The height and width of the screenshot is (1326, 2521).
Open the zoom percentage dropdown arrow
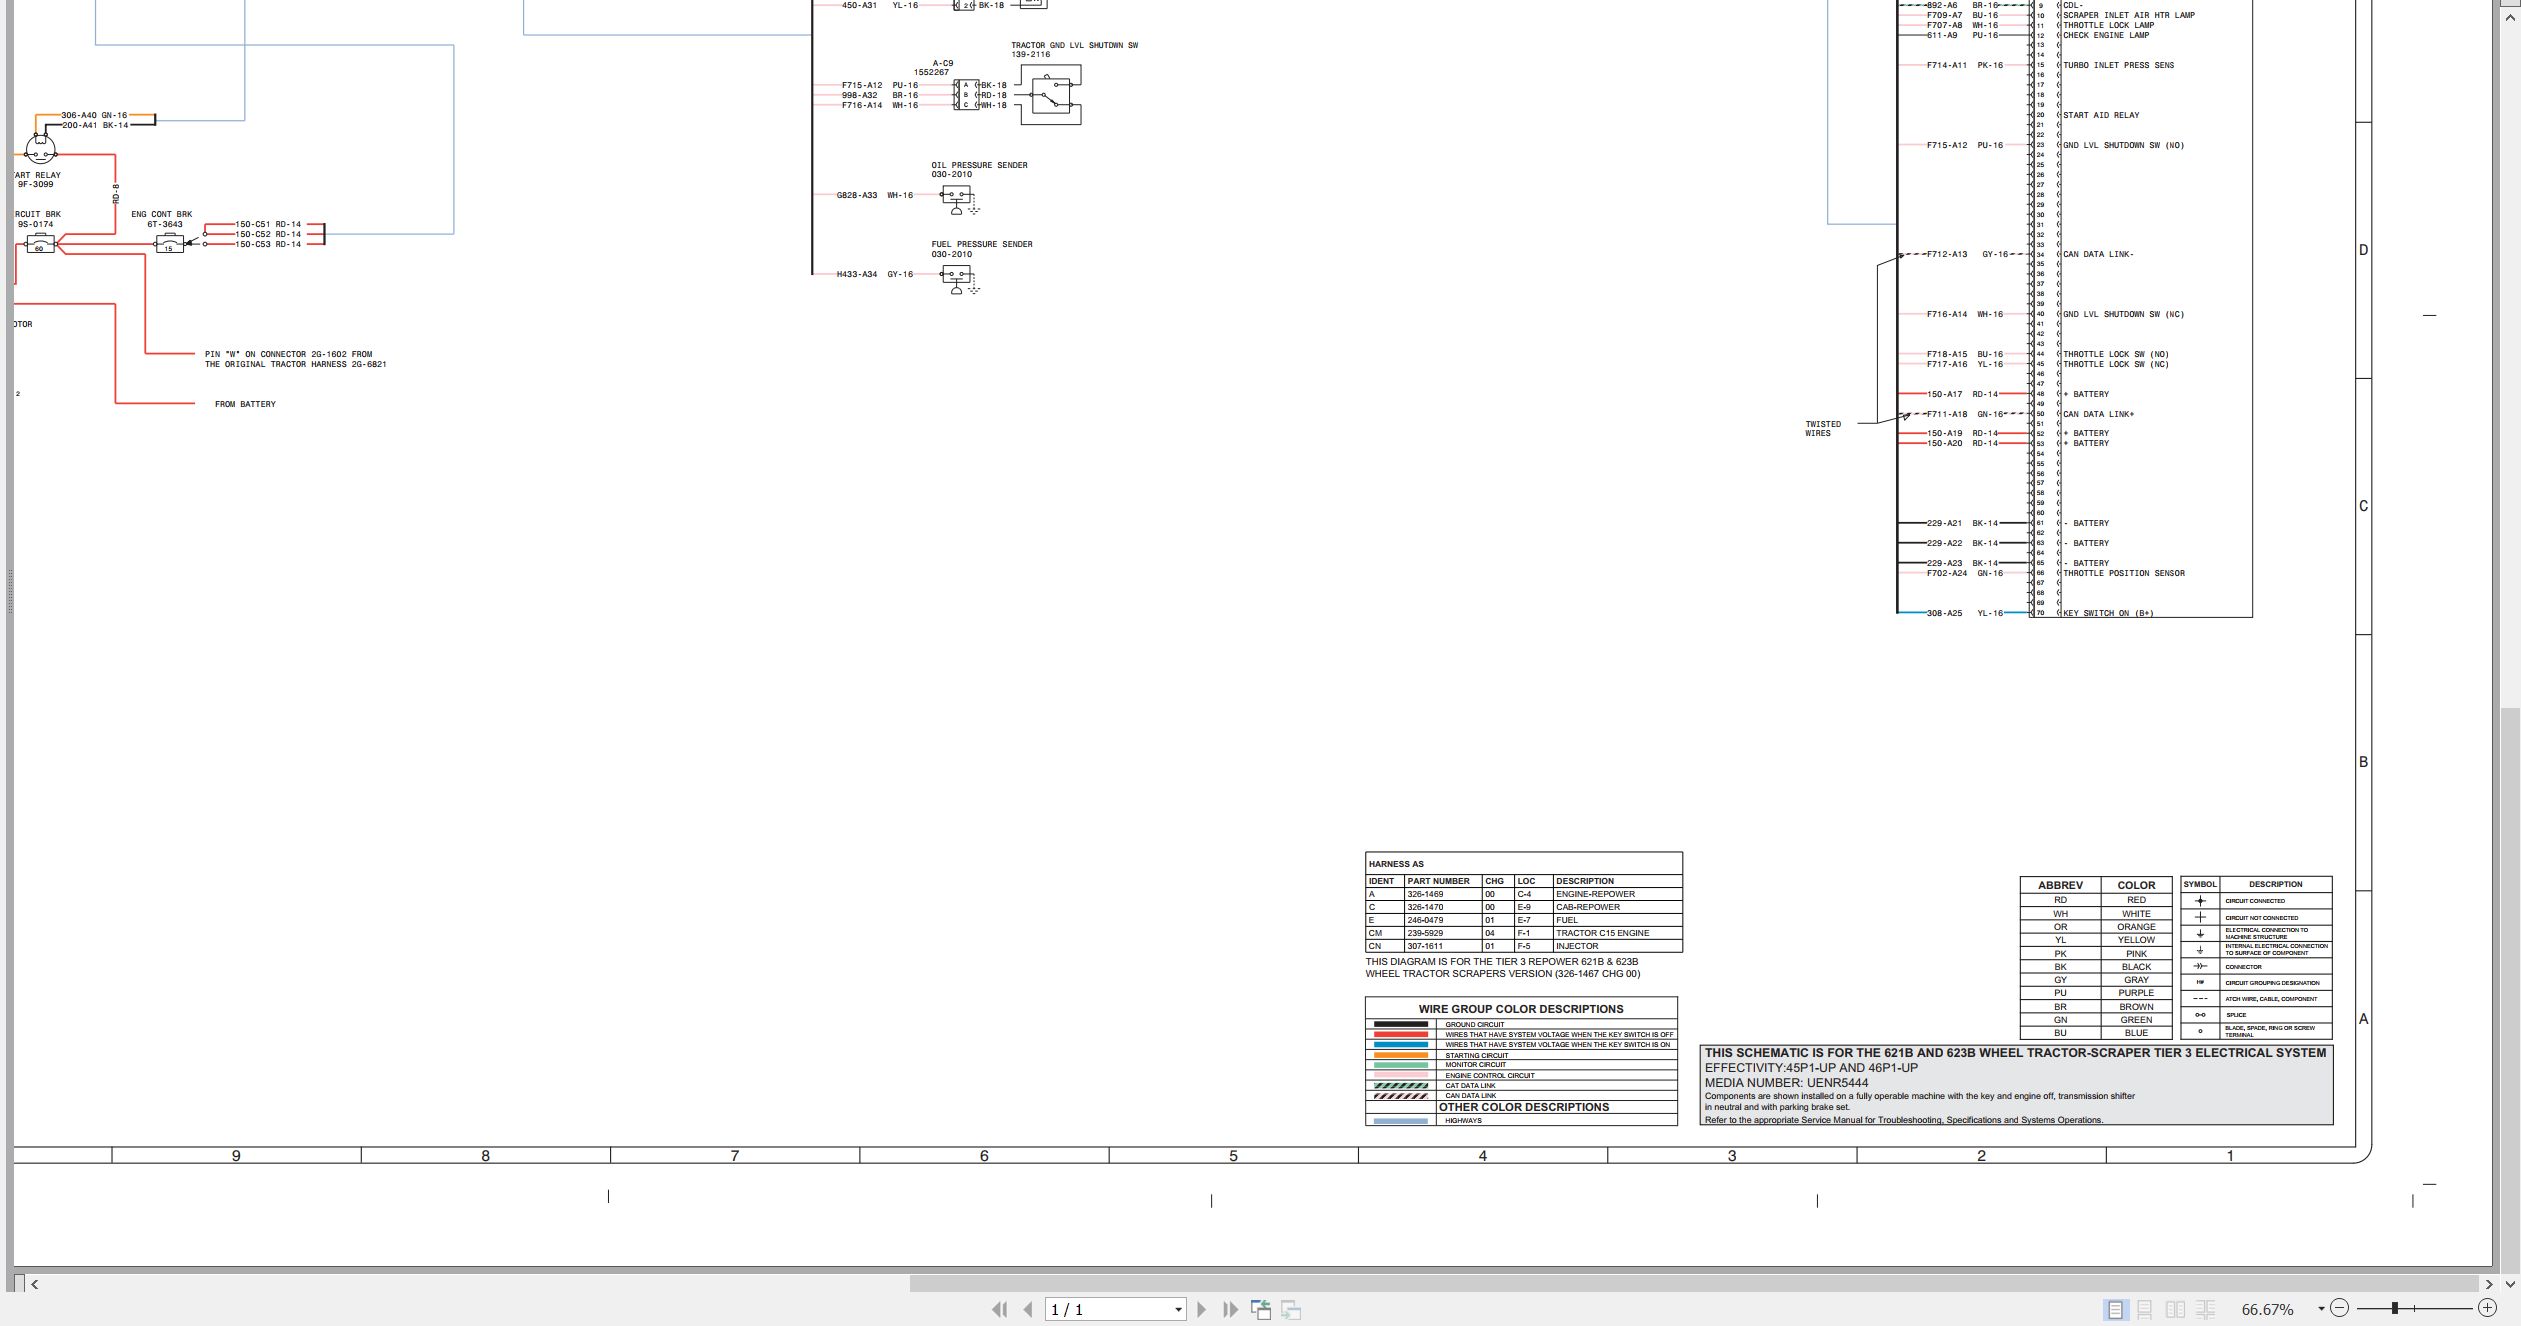pyautogui.click(x=2321, y=1309)
